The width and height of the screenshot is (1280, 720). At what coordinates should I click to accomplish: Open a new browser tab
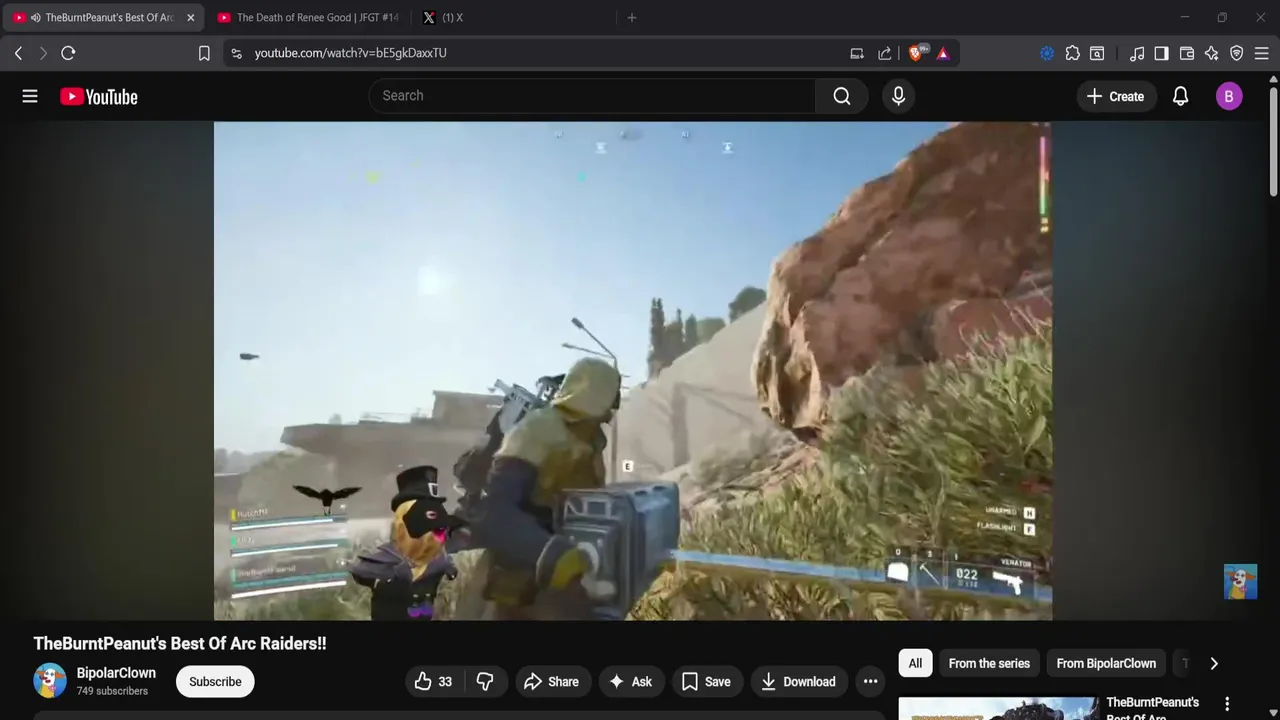coord(631,17)
